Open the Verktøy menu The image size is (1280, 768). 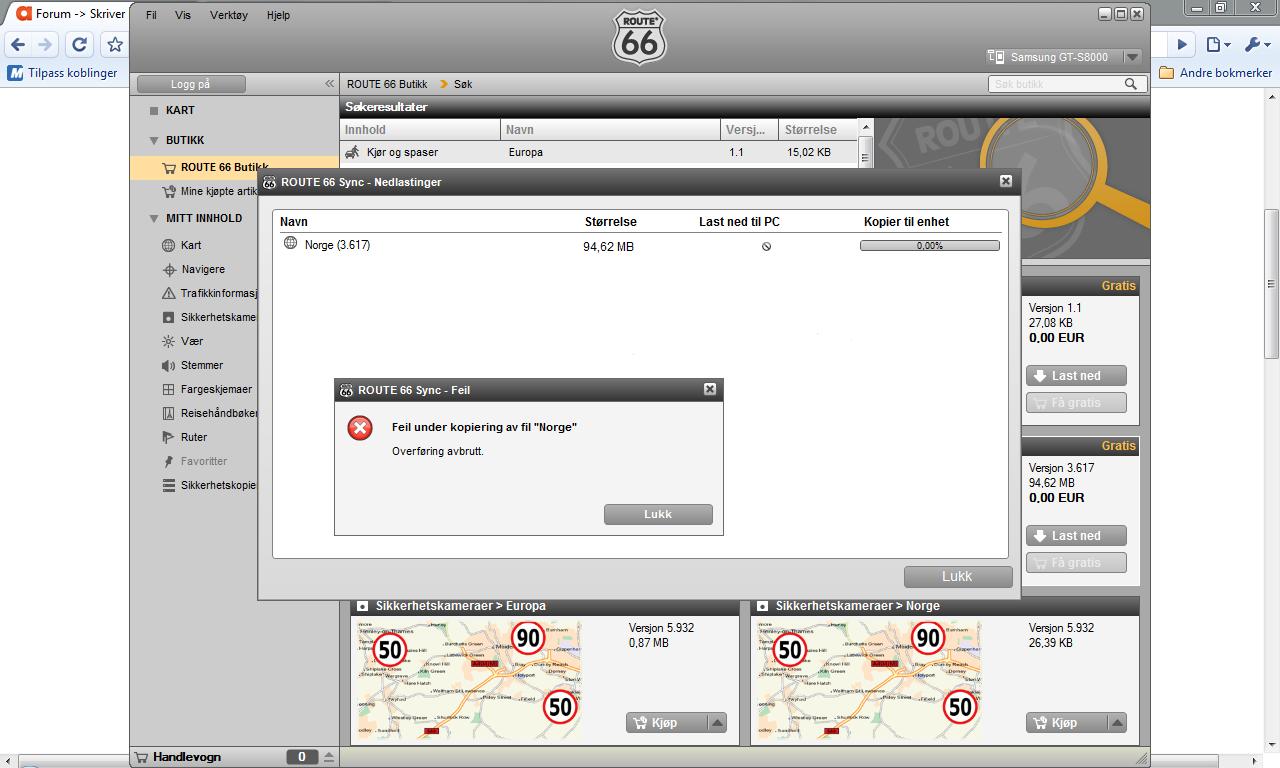click(229, 16)
